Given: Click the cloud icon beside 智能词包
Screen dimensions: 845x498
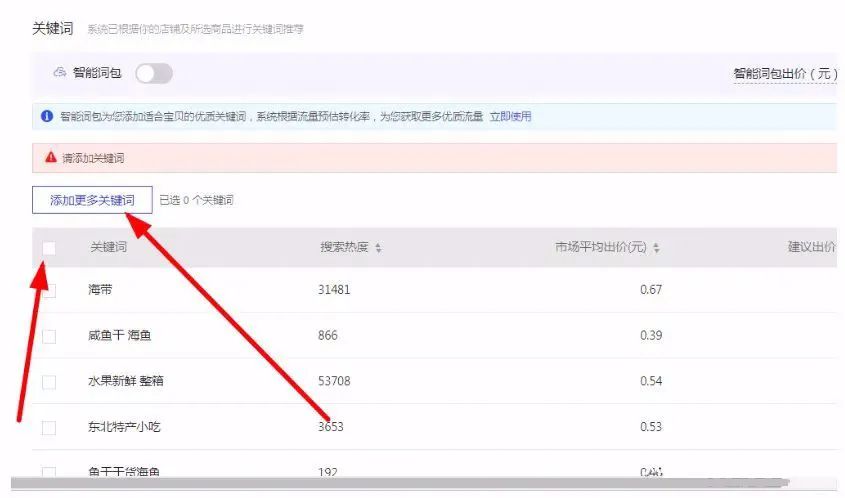Looking at the screenshot, I should (x=60, y=72).
